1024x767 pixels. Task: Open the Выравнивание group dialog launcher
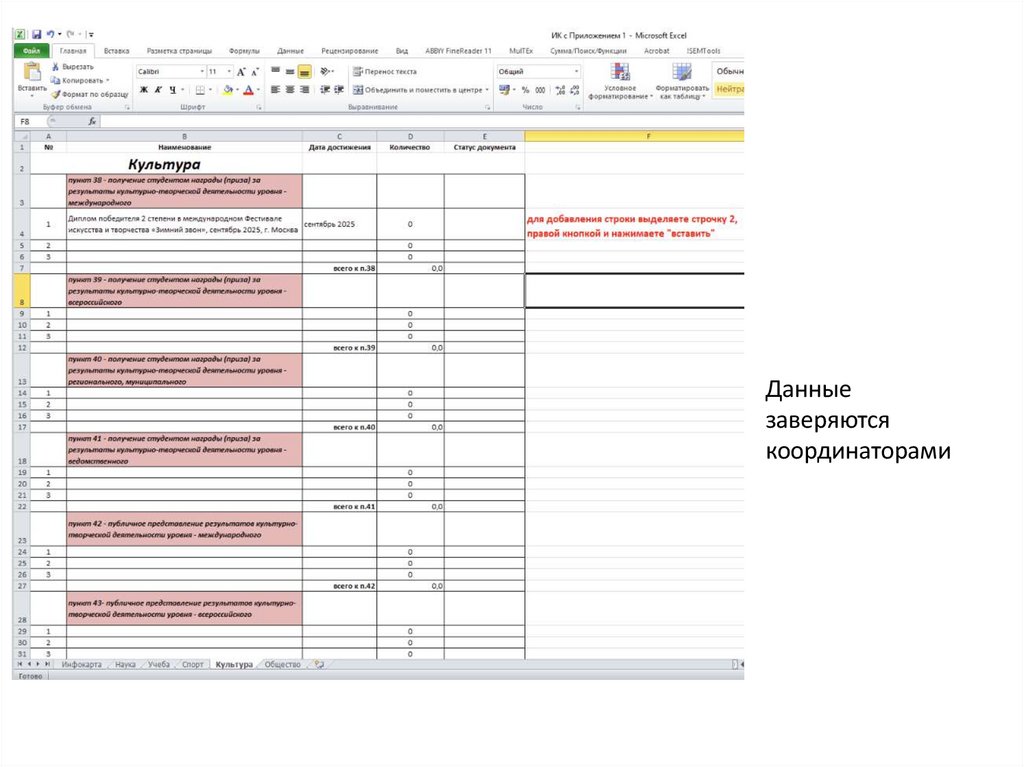point(488,107)
